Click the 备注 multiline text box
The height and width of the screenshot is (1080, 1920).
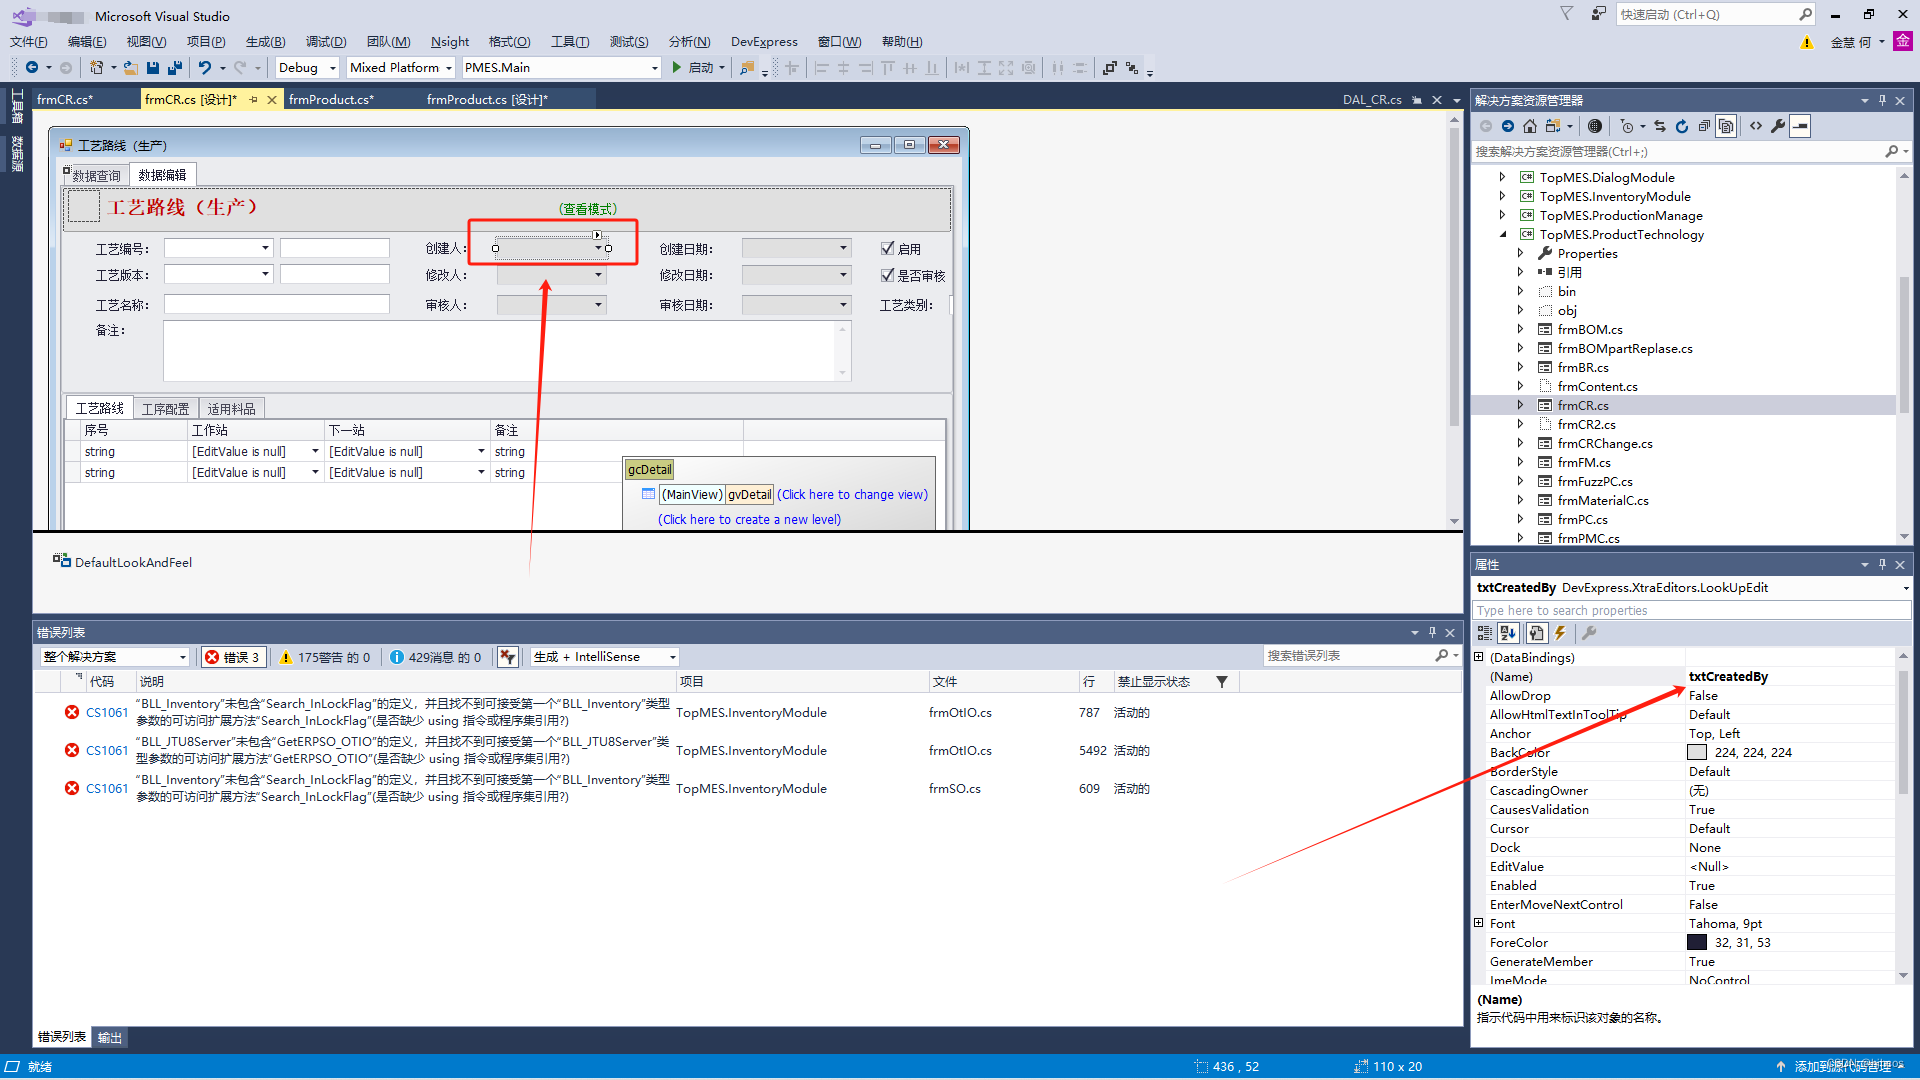click(507, 350)
